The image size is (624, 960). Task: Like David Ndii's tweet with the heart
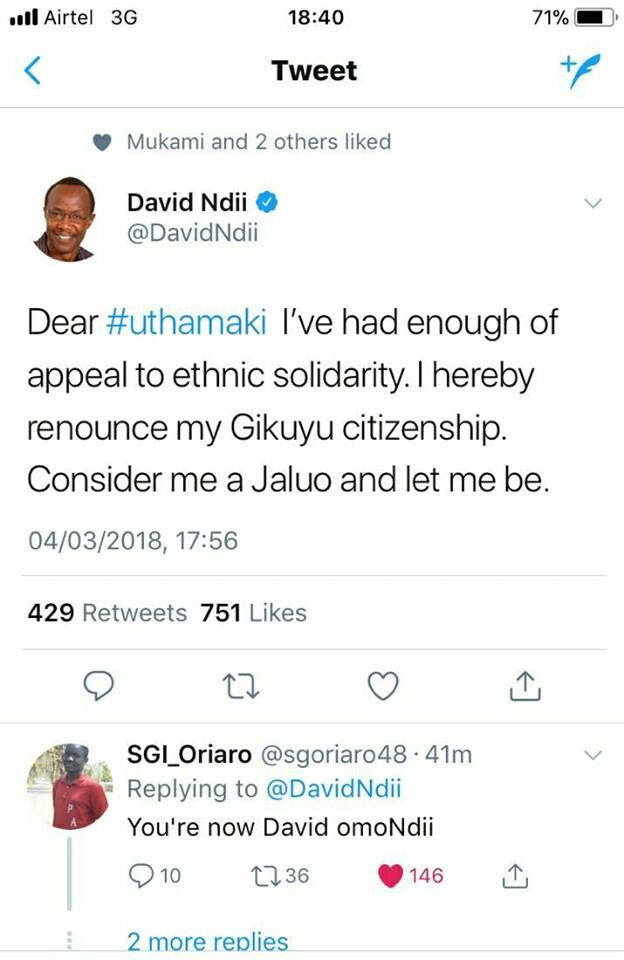pyautogui.click(x=383, y=685)
